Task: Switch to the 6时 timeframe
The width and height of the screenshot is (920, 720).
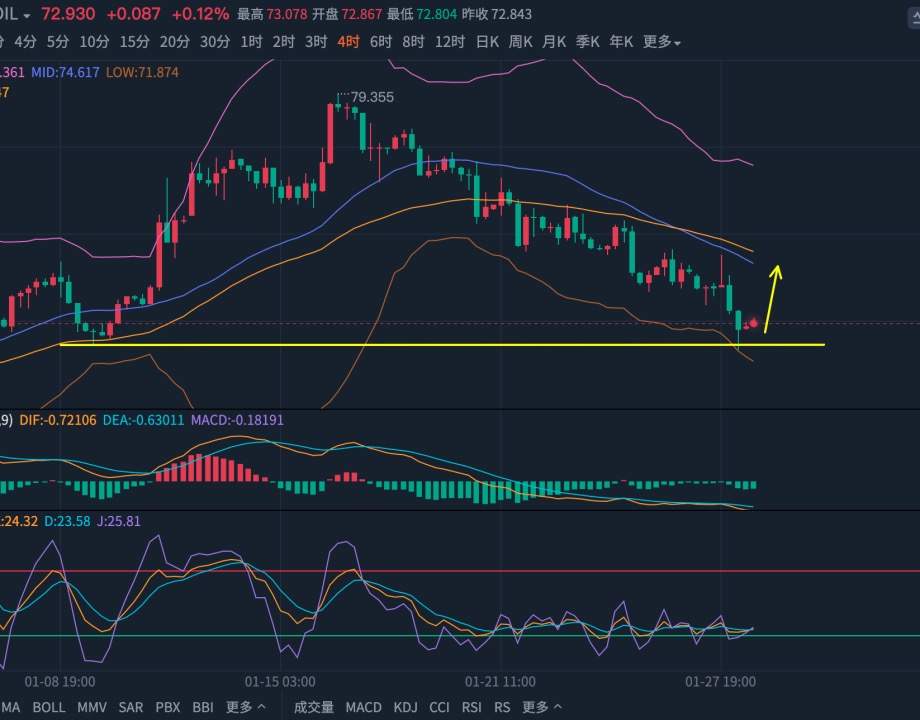Action: [x=381, y=42]
